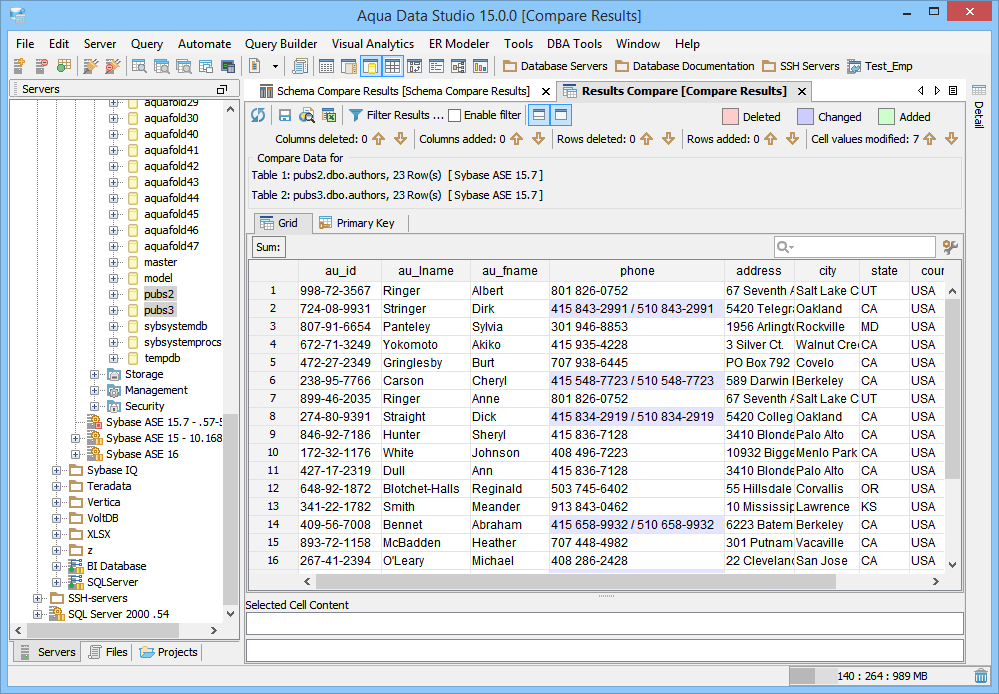
Task: Click the magnifier preview icon beside save
Action: coord(307,115)
